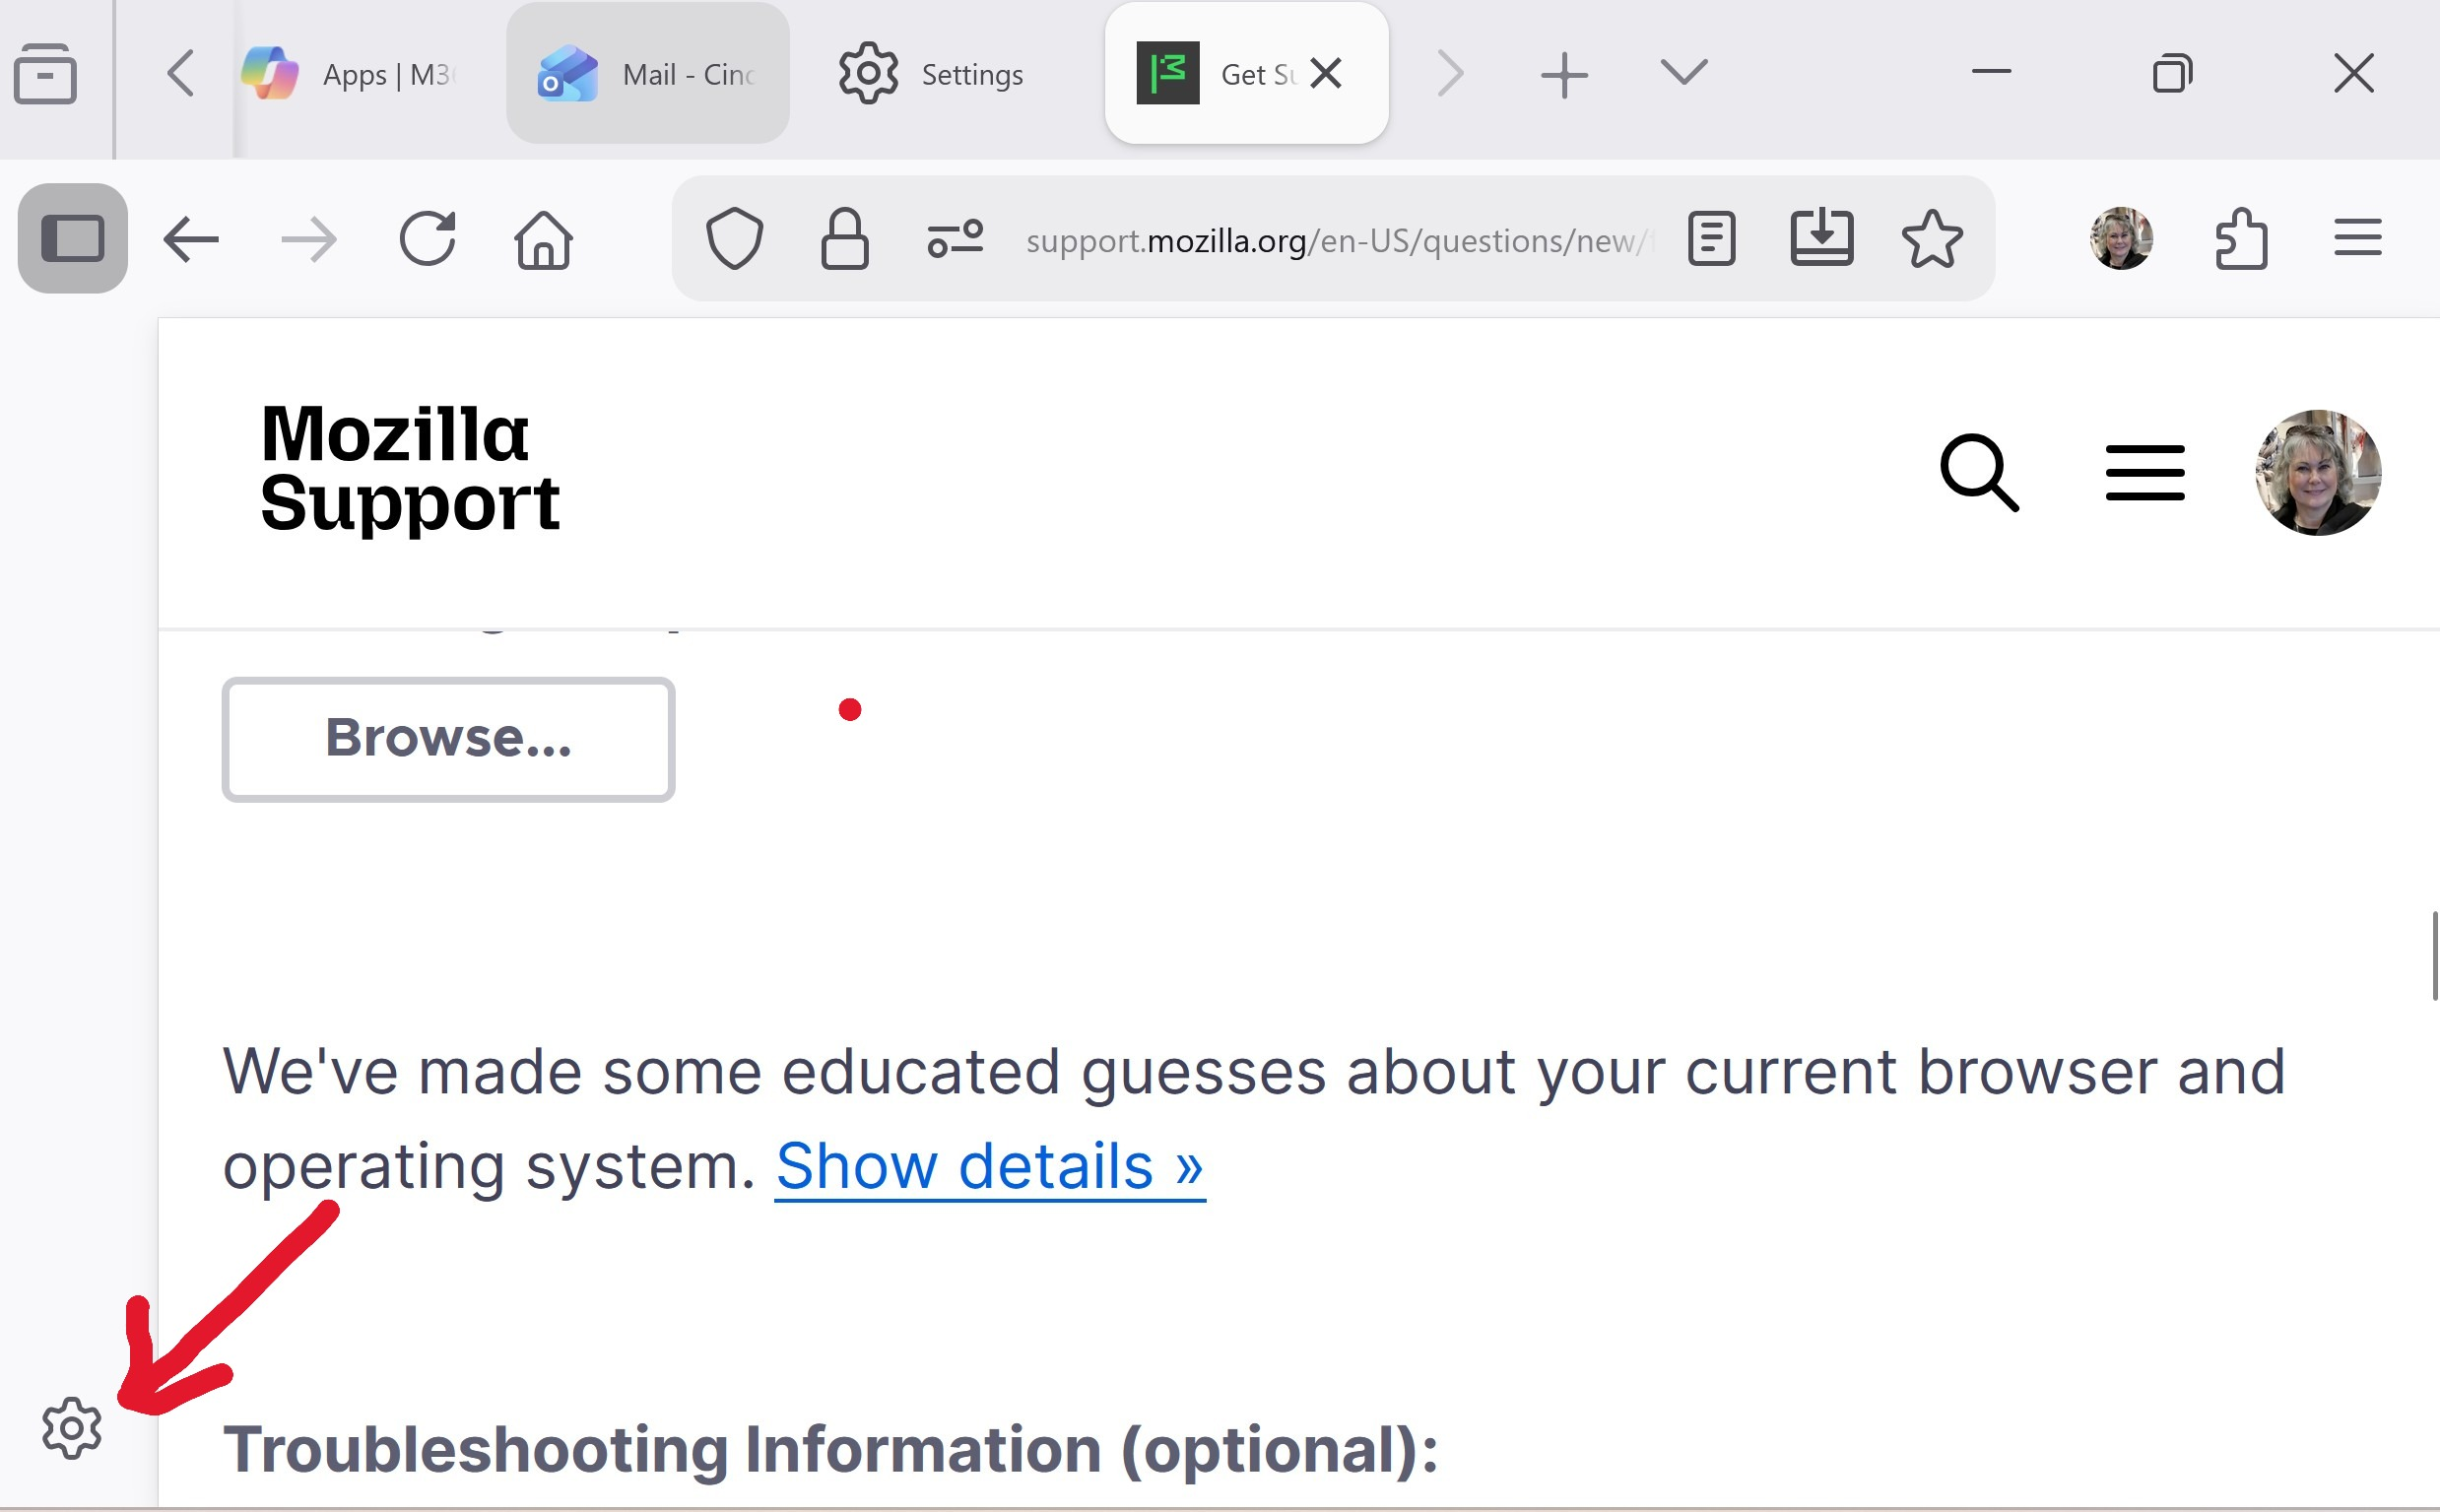Click the Show details link

coord(989,1166)
